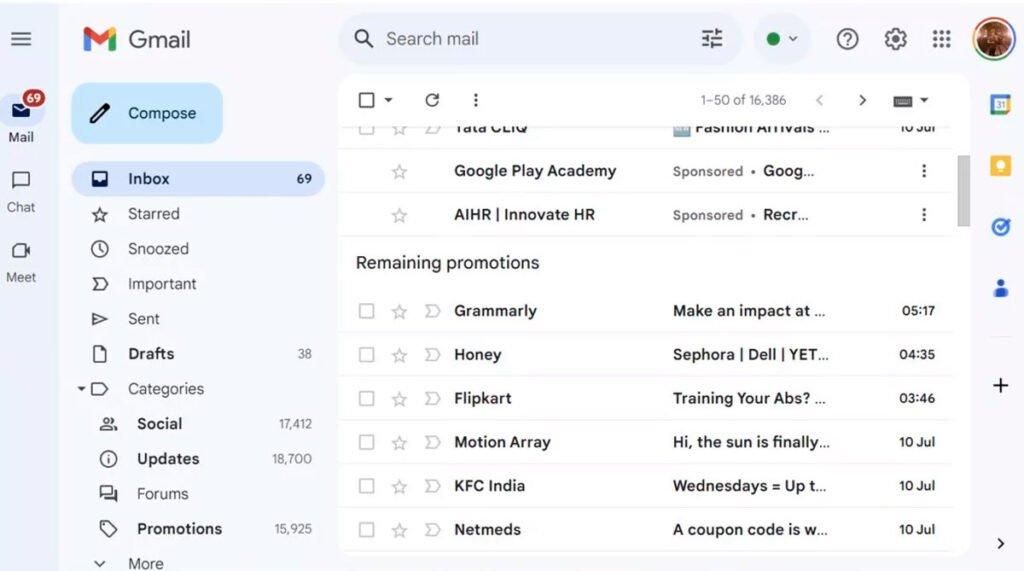Check the KFC India email checkbox

367,486
